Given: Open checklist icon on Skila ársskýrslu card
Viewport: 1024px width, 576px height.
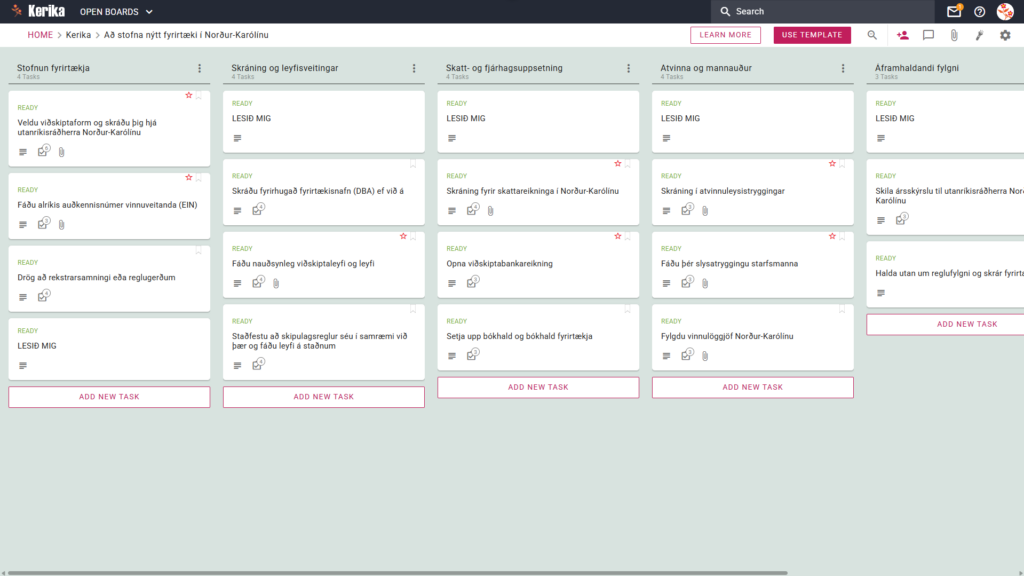Looking at the screenshot, I should click(x=901, y=219).
